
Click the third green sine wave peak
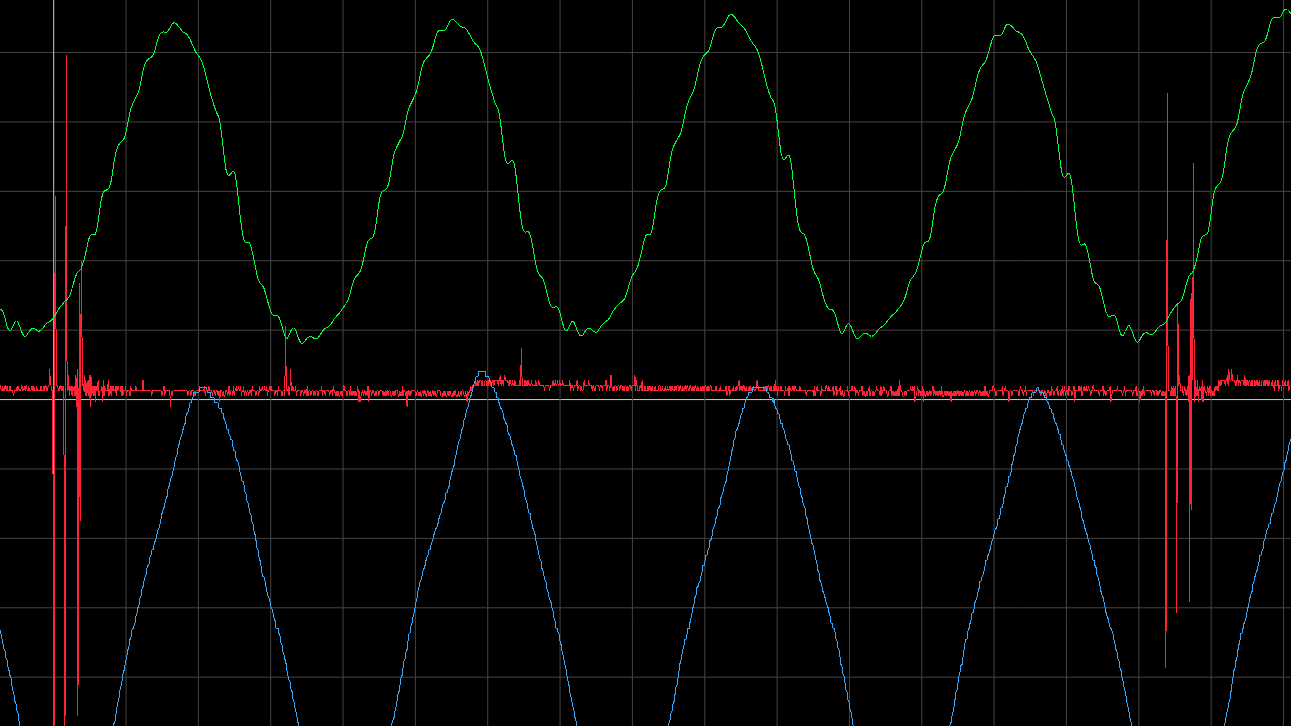(735, 17)
